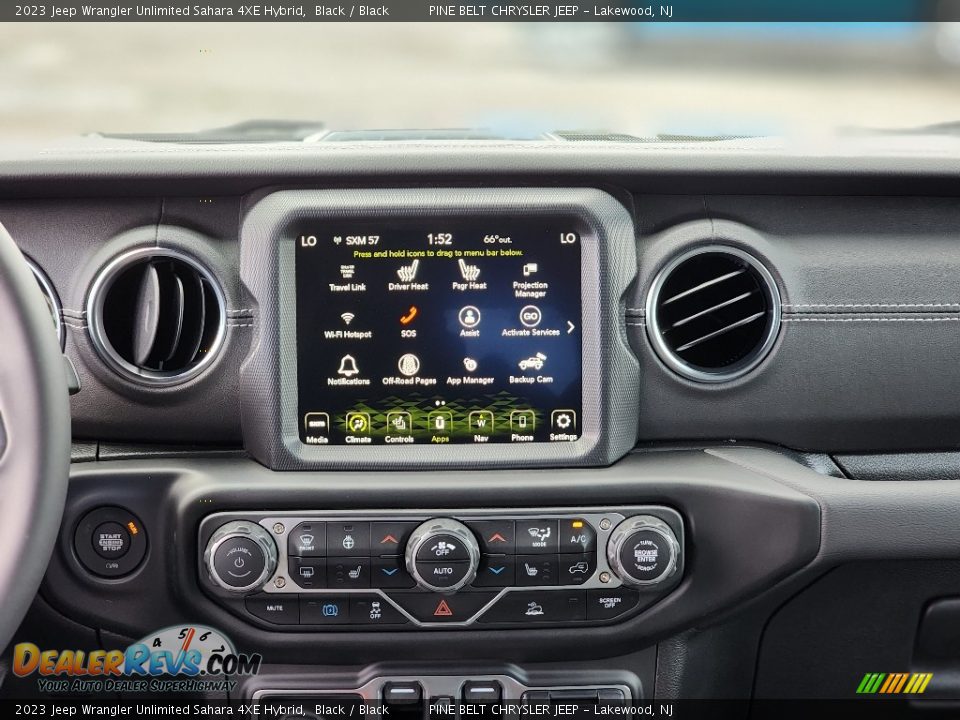Tap the SXM 57 station indicator
The height and width of the screenshot is (720, 960).
tap(356, 241)
